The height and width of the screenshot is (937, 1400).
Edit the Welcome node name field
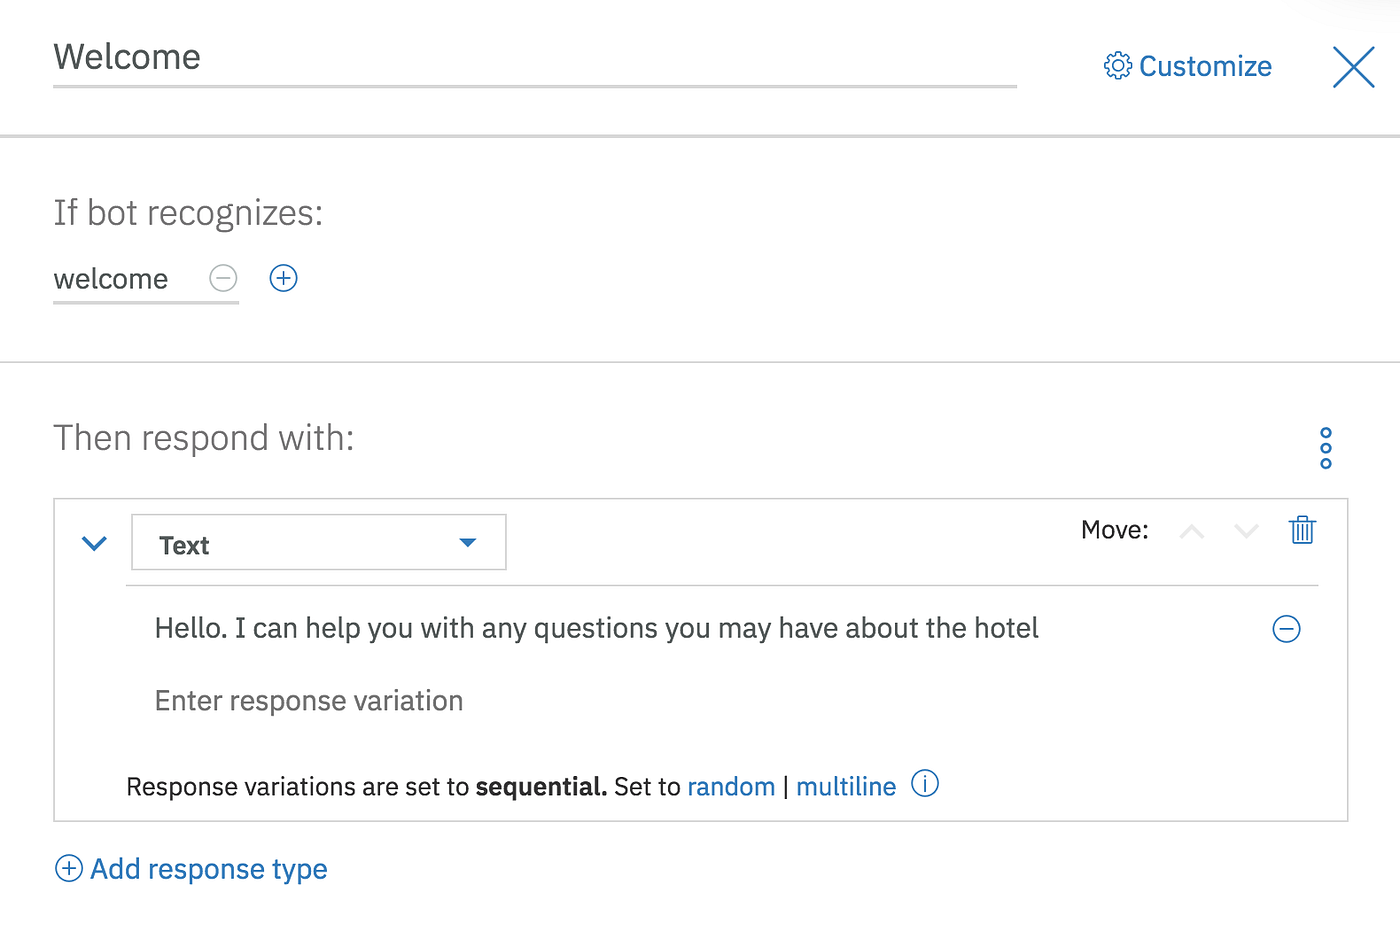click(x=534, y=58)
